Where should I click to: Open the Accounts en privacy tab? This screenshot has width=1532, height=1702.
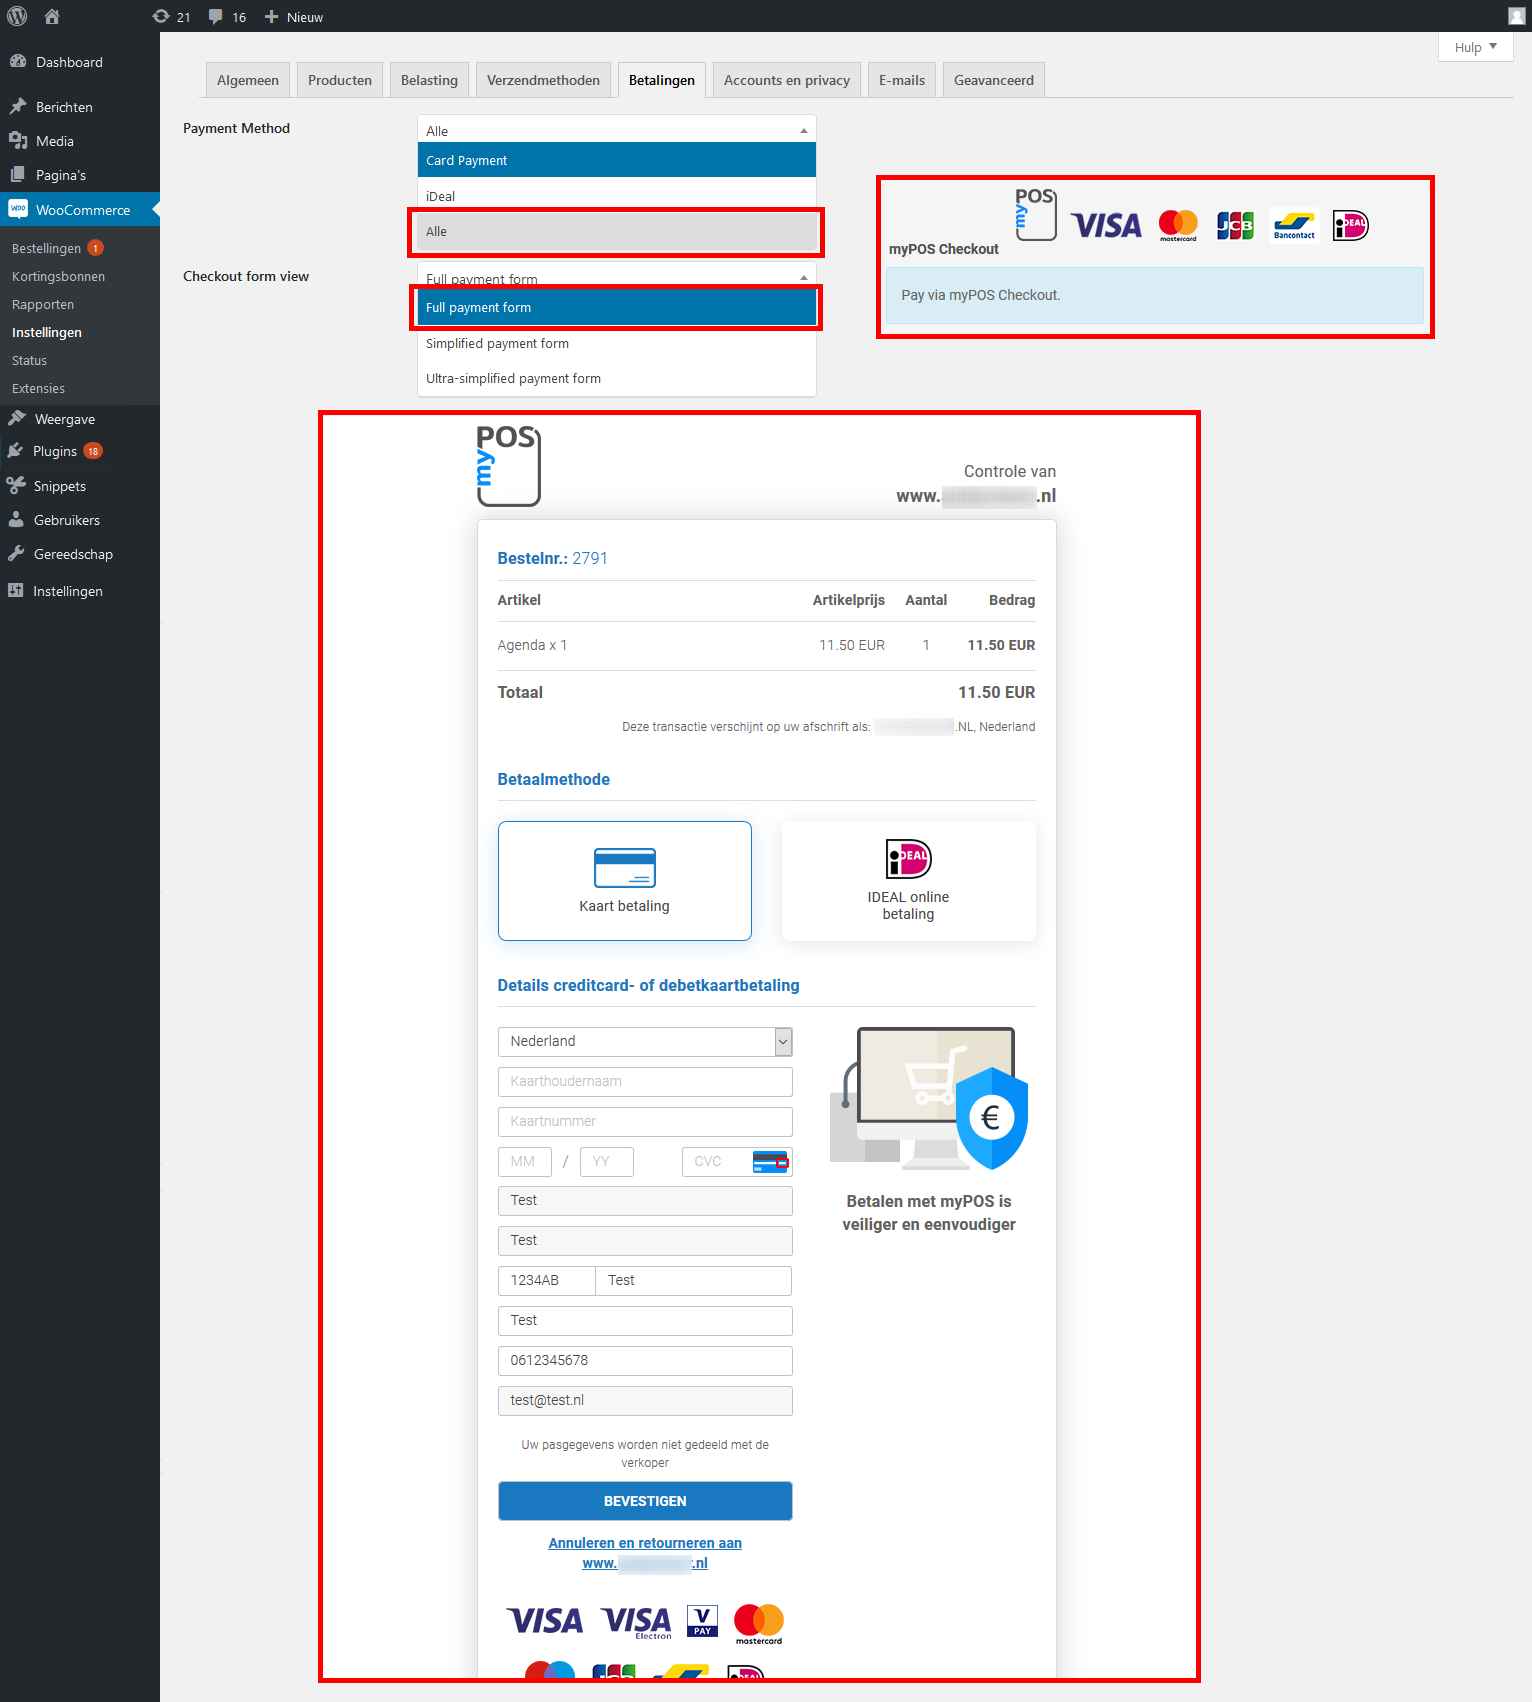[x=786, y=80]
